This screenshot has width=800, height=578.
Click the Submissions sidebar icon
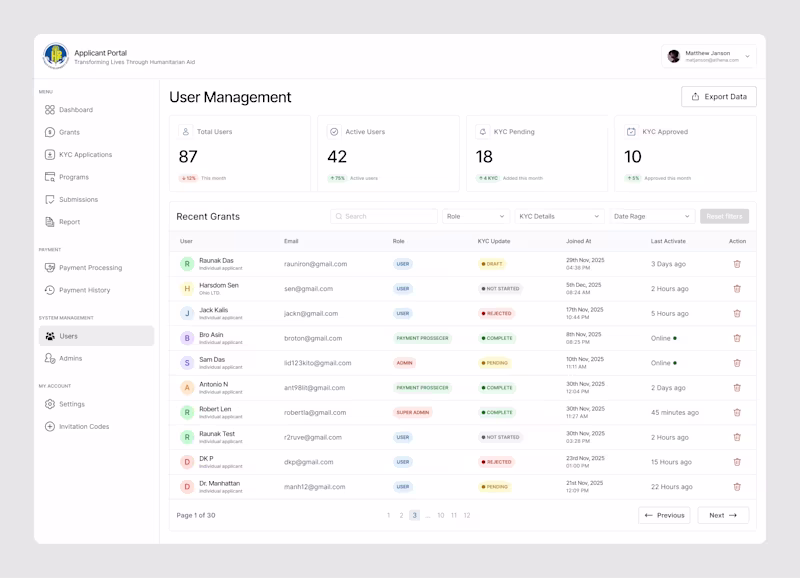tap(49, 199)
